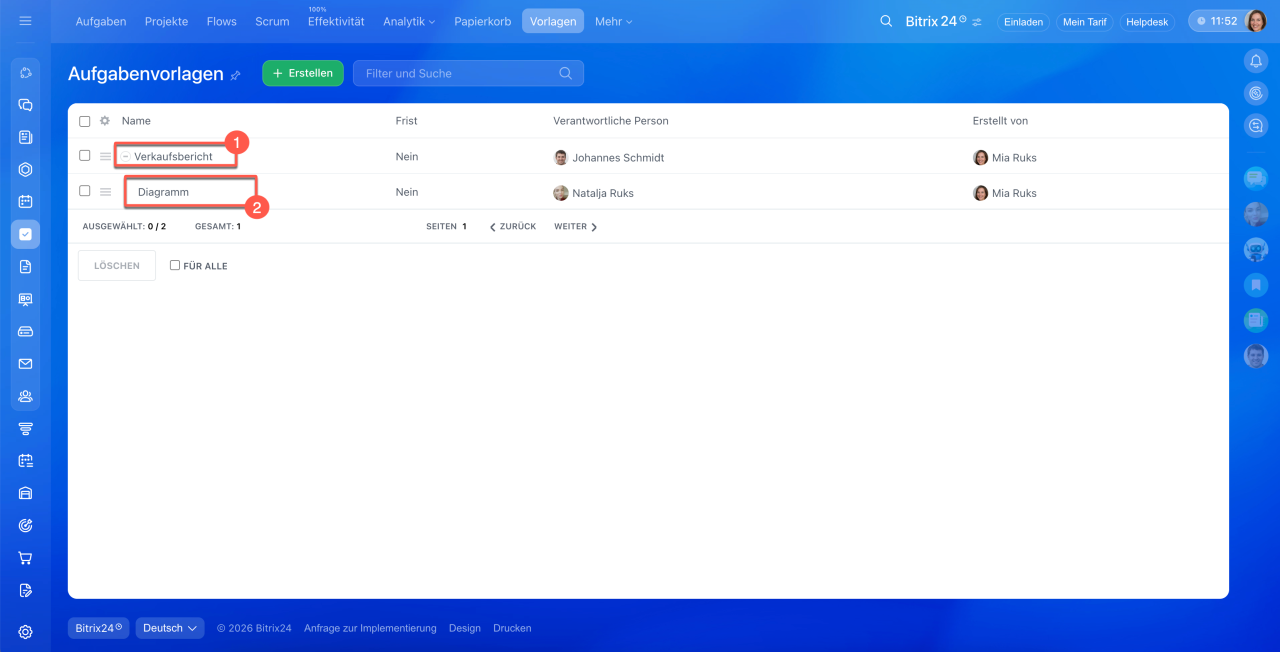
Task: Open the Diagramm template
Action: [163, 192]
